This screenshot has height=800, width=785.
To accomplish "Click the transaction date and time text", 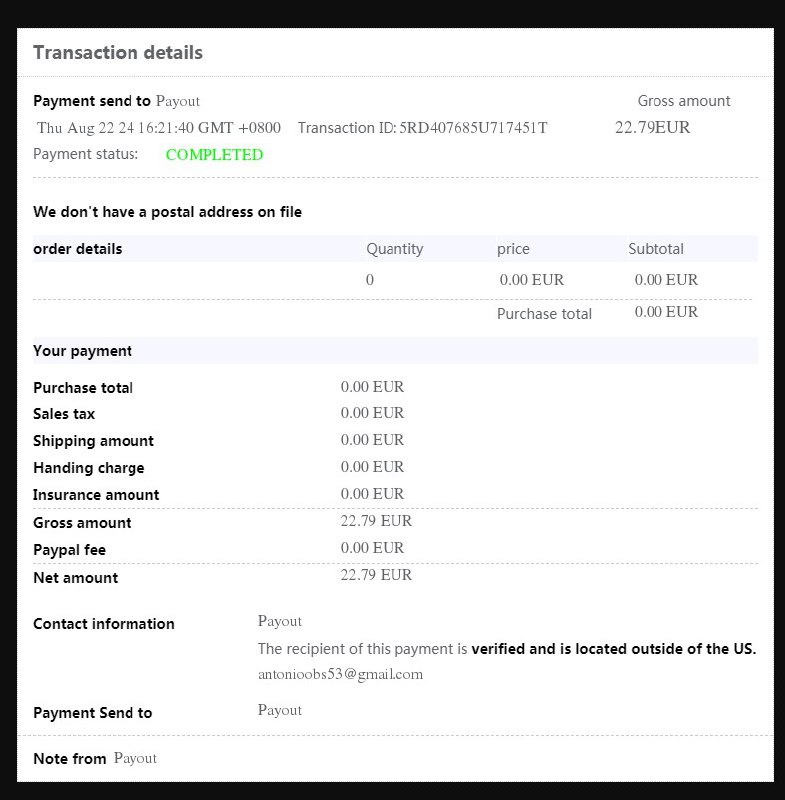I will pos(159,128).
